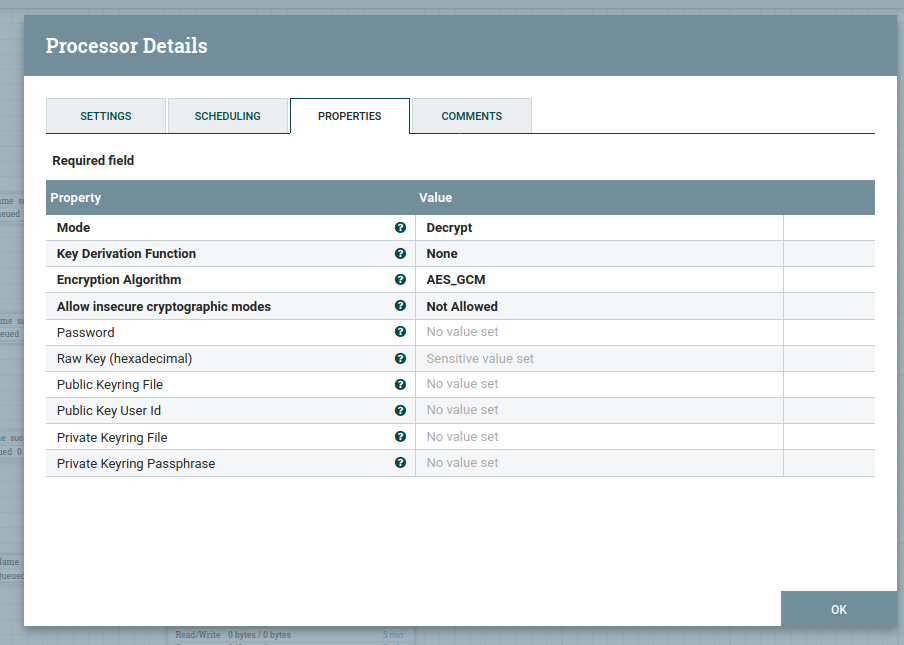904x645 pixels.
Task: Switch to the Settings tab
Action: 106,116
